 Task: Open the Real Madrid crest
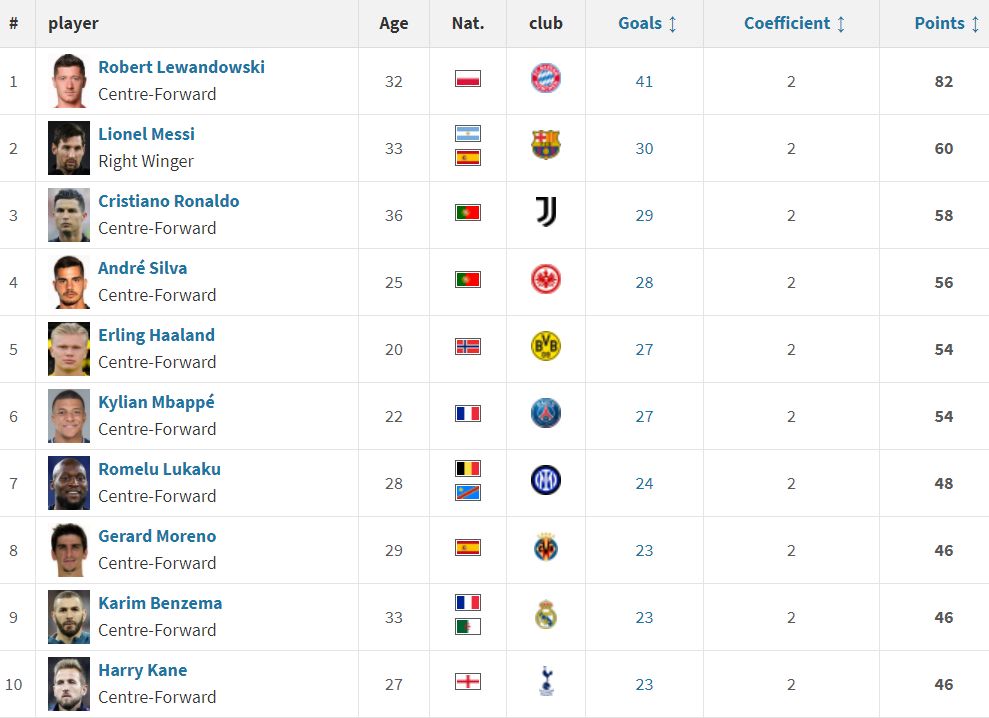[x=546, y=614]
